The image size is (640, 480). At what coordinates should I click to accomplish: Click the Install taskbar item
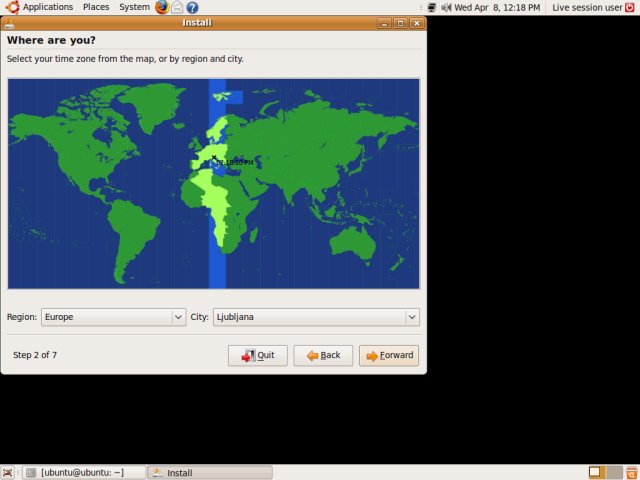pos(209,472)
